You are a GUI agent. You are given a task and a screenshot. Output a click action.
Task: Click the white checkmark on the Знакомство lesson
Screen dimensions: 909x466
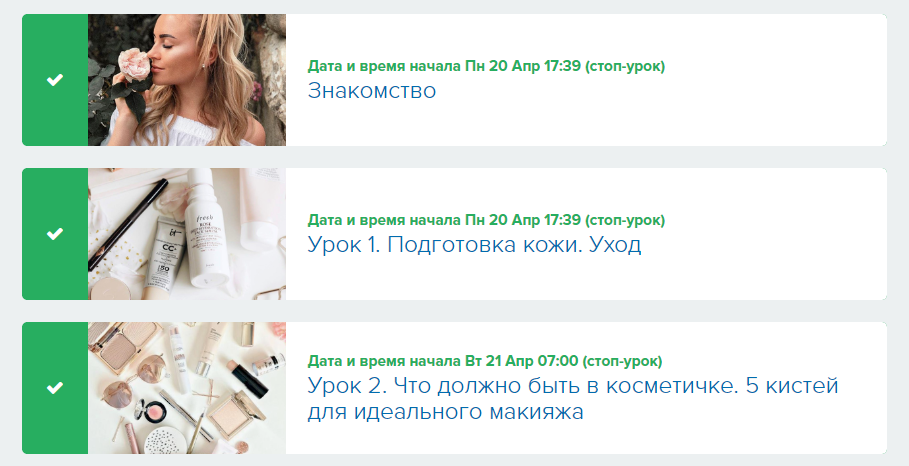[55, 80]
